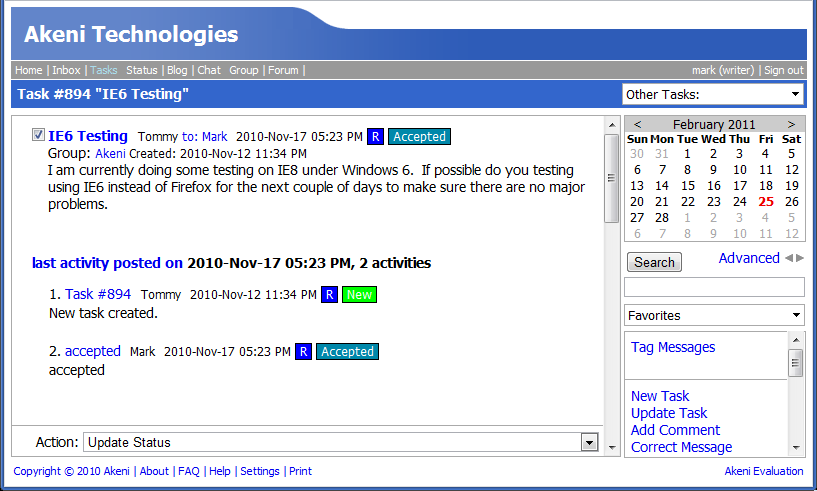The height and width of the screenshot is (491, 817).
Task: Open the Inbox menu item
Action: point(66,70)
